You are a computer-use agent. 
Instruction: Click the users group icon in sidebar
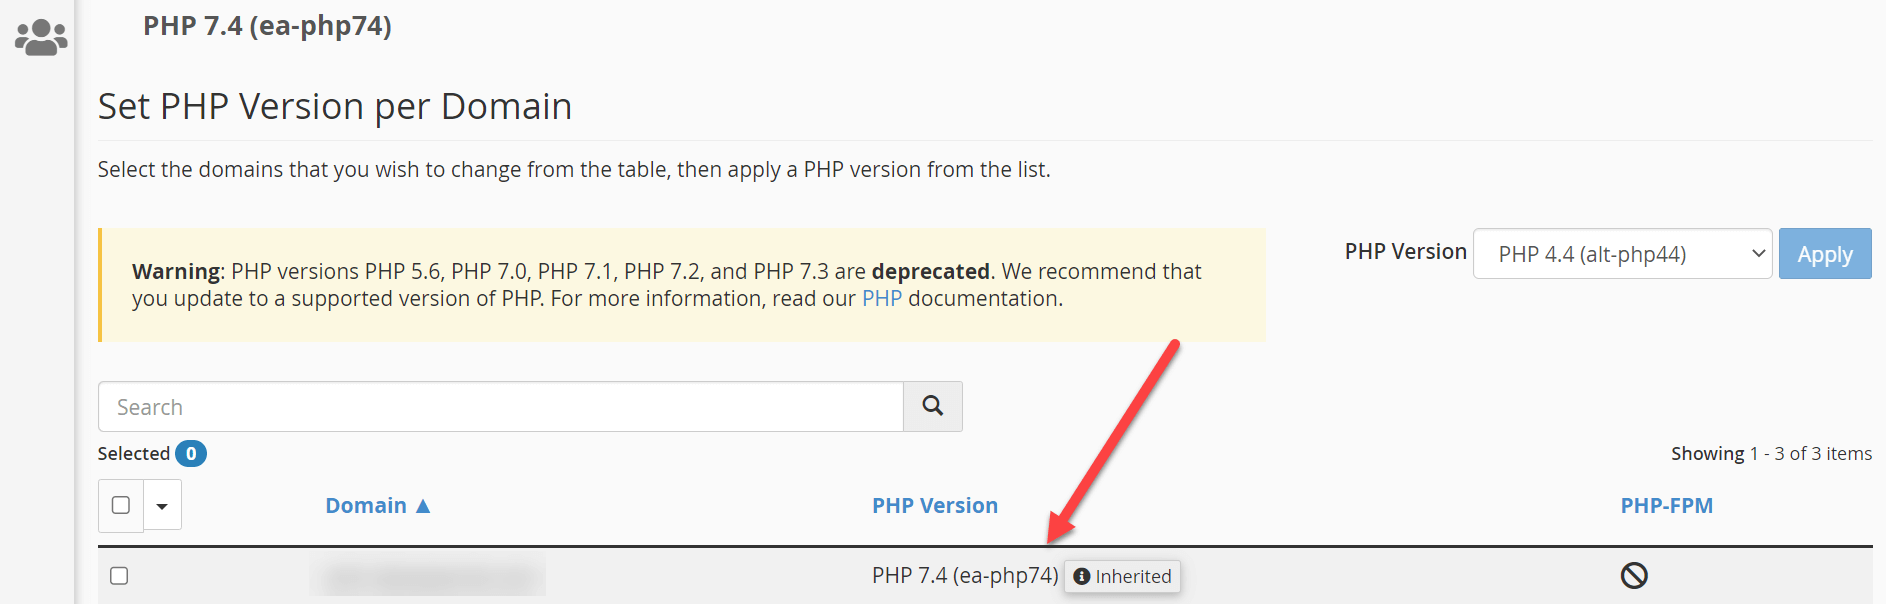click(x=41, y=37)
